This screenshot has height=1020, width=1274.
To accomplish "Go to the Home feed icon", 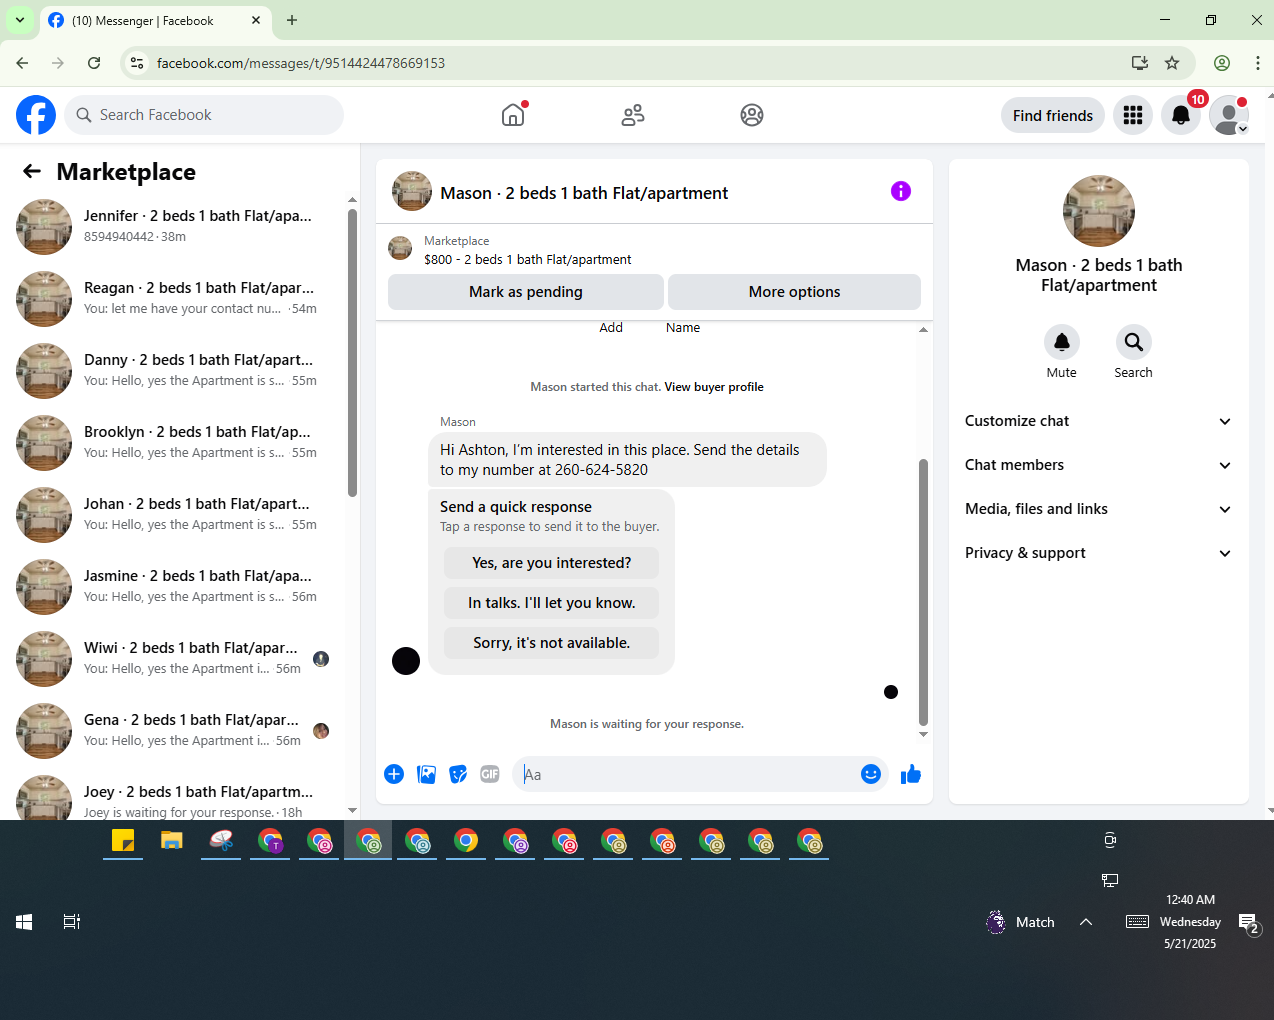I will click(x=513, y=115).
